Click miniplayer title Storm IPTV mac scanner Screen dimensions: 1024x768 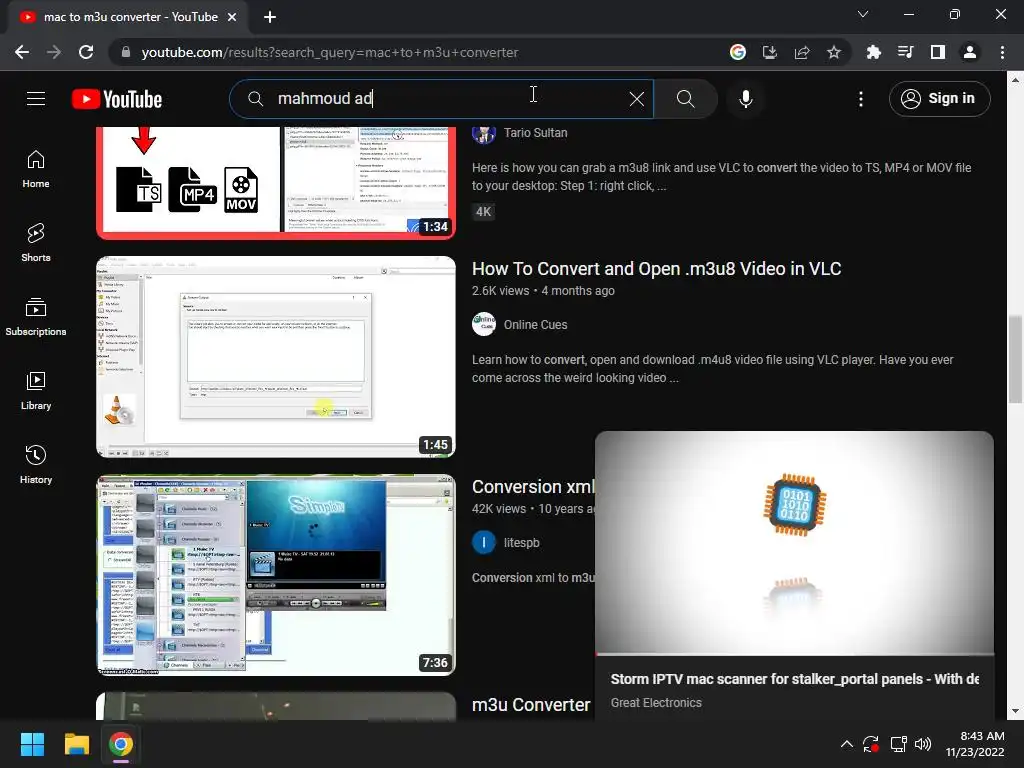click(794, 679)
